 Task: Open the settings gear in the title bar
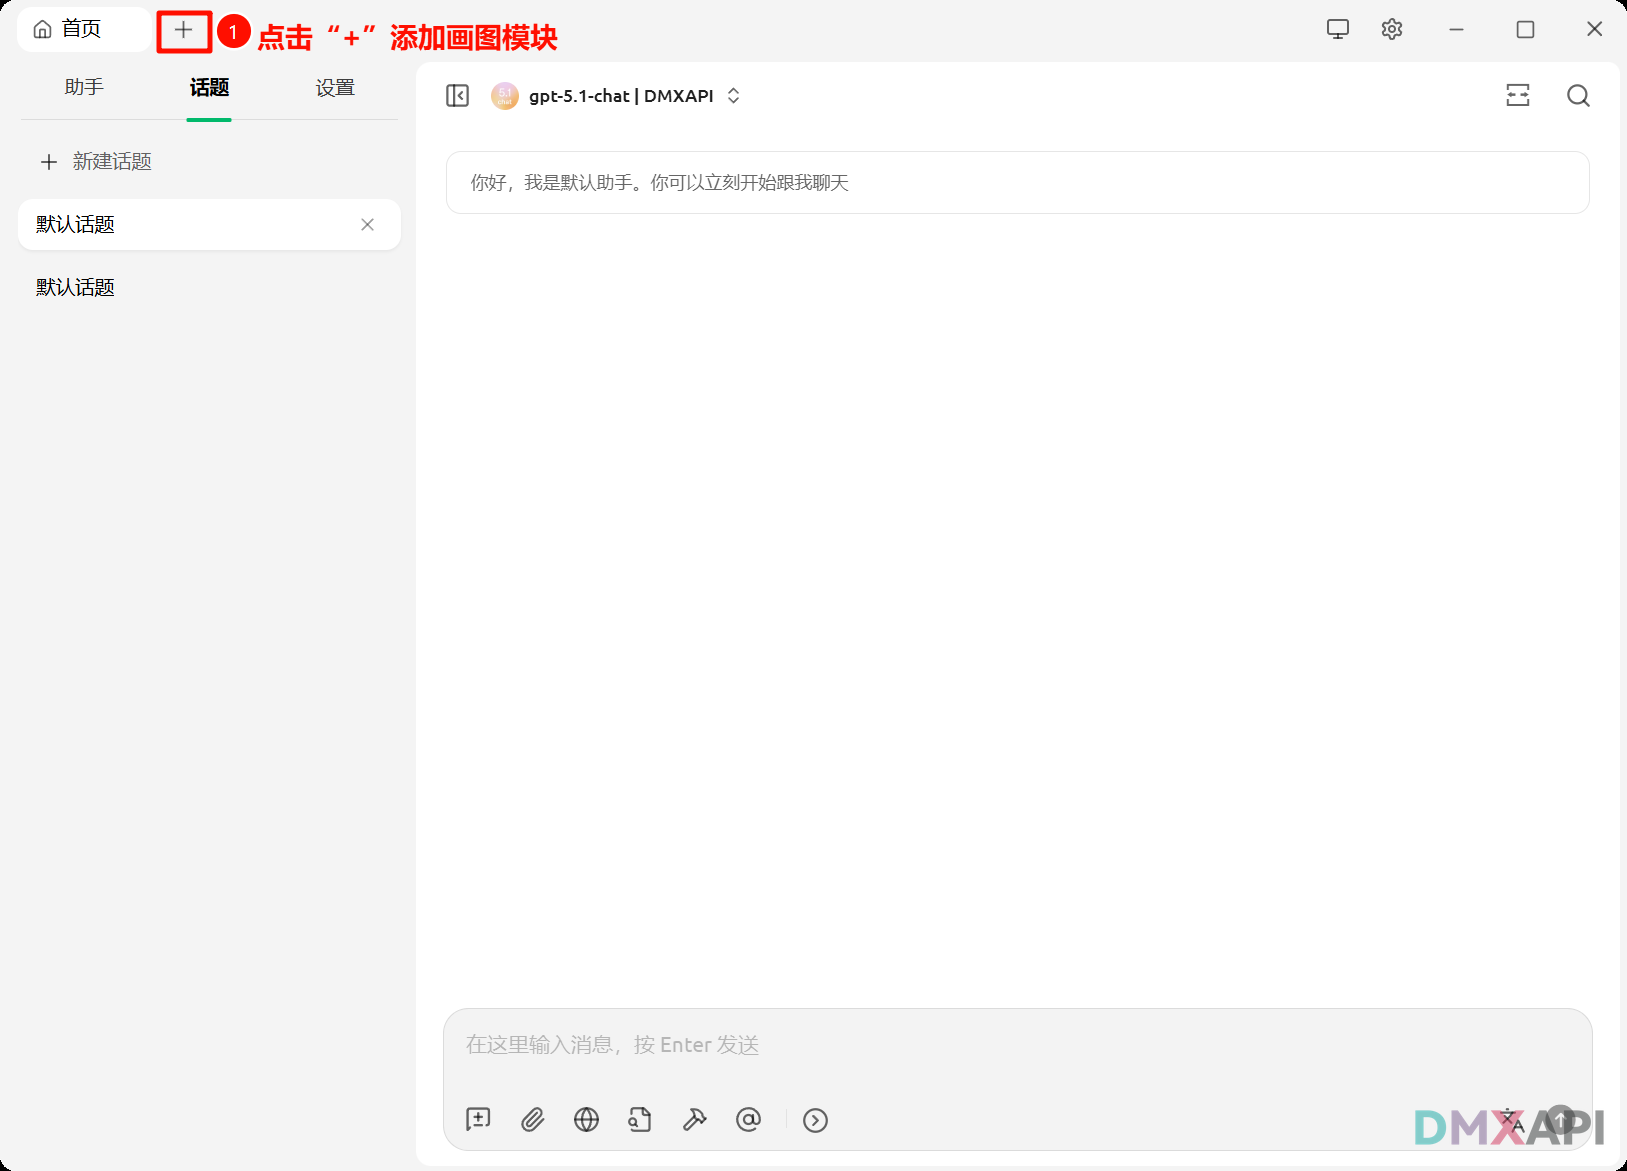1391,30
